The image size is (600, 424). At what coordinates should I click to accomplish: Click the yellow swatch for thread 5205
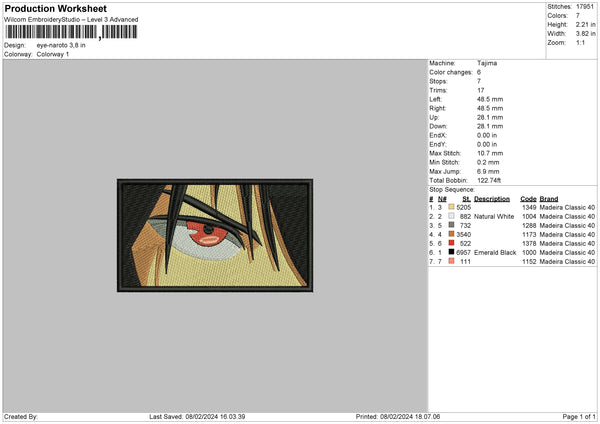[451, 207]
